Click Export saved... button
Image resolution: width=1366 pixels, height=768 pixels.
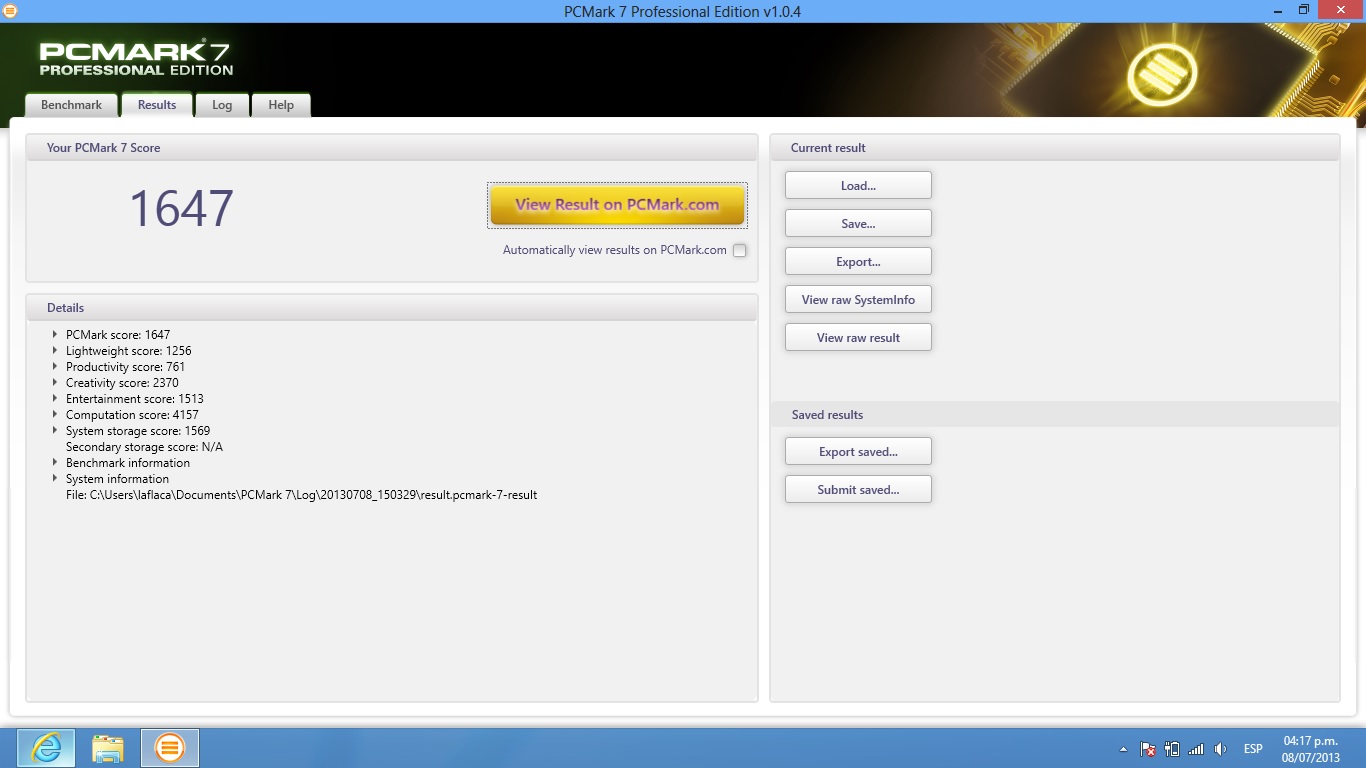[858, 451]
